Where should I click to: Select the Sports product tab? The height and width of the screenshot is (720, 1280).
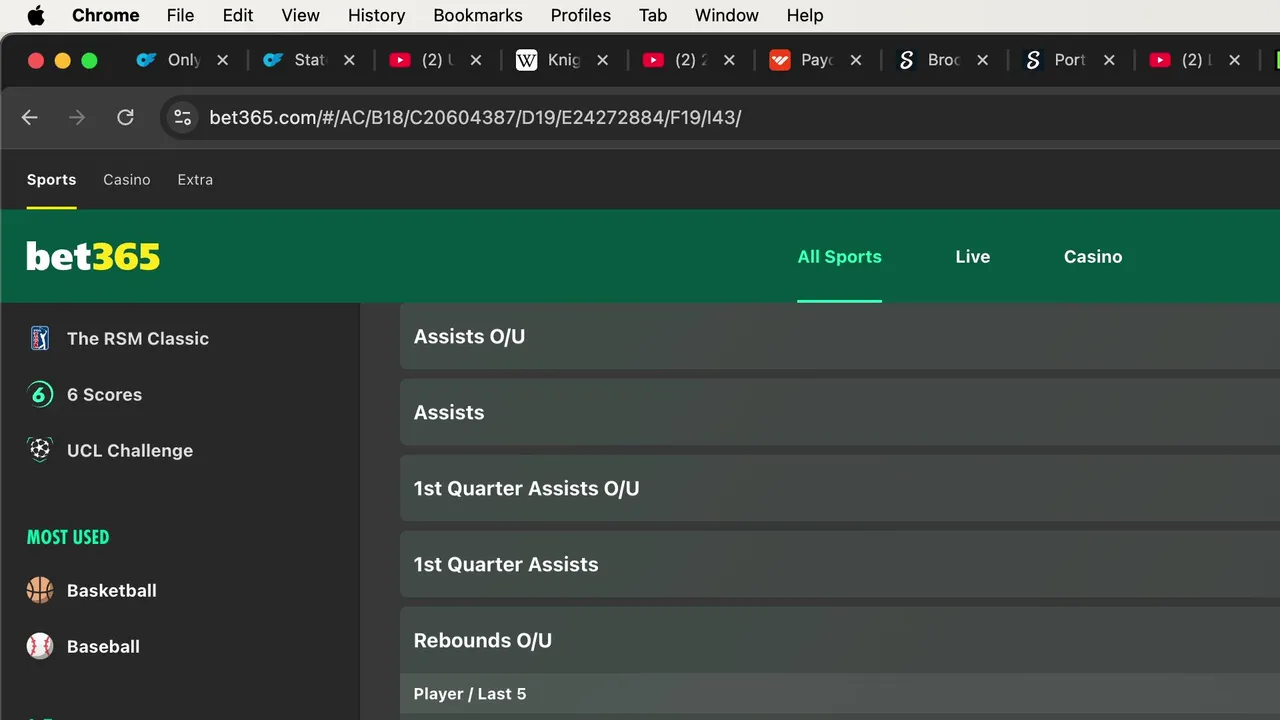coord(51,180)
